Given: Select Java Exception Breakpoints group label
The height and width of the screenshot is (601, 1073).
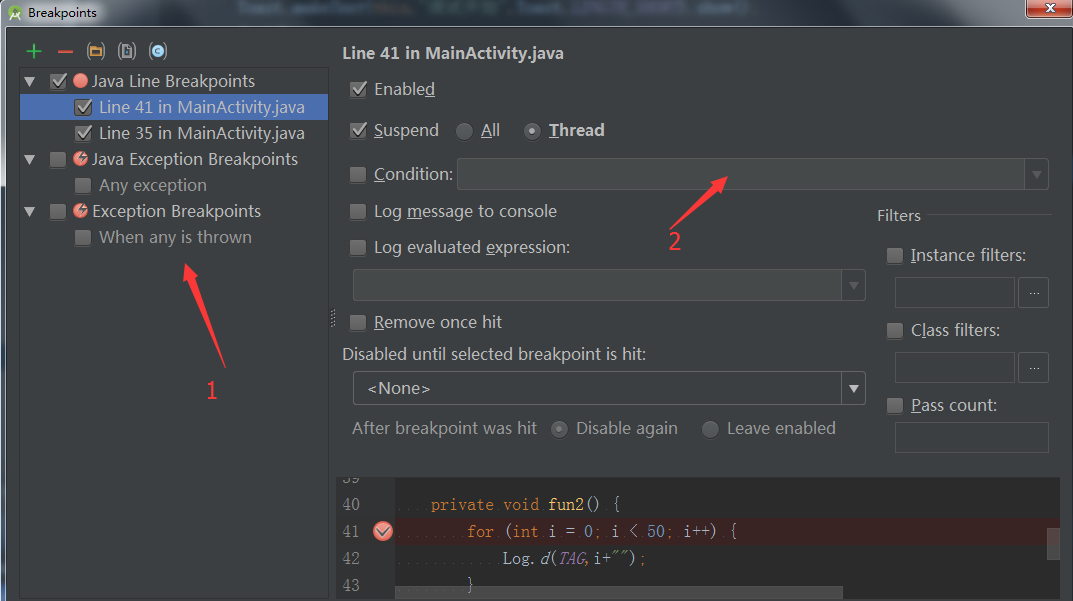Looking at the screenshot, I should pos(195,159).
